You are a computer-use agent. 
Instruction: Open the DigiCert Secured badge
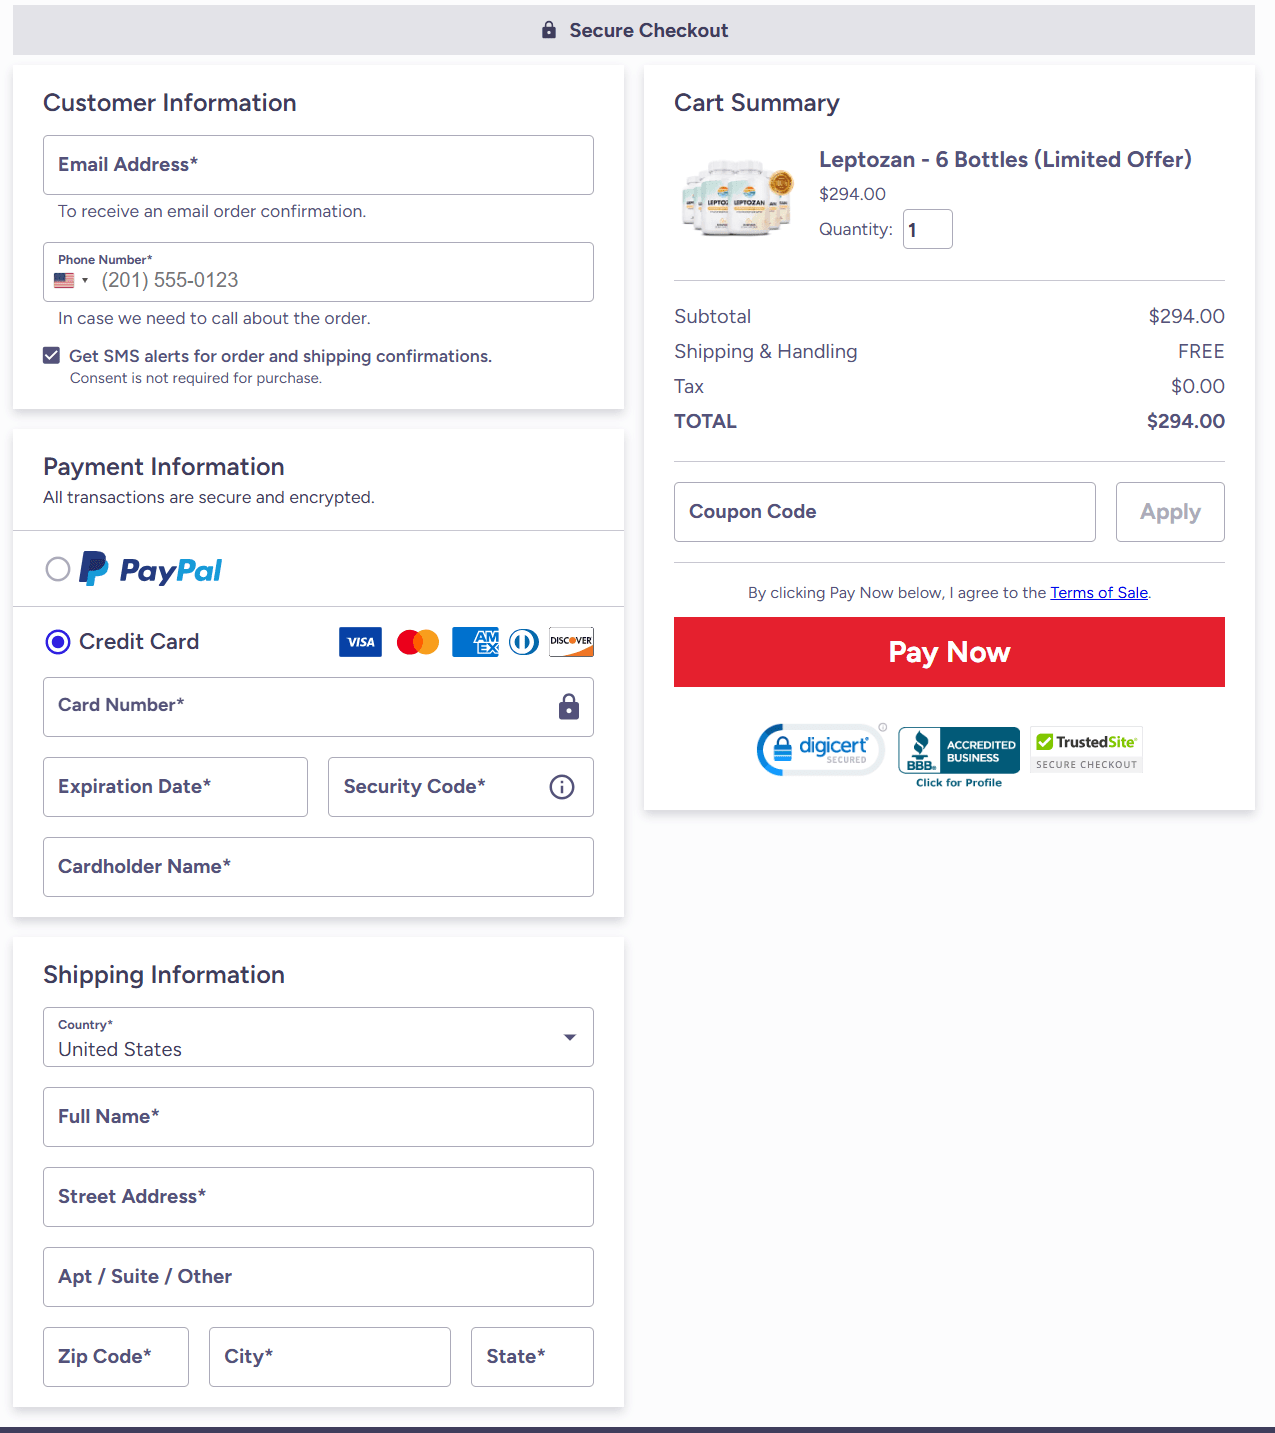coord(821,749)
